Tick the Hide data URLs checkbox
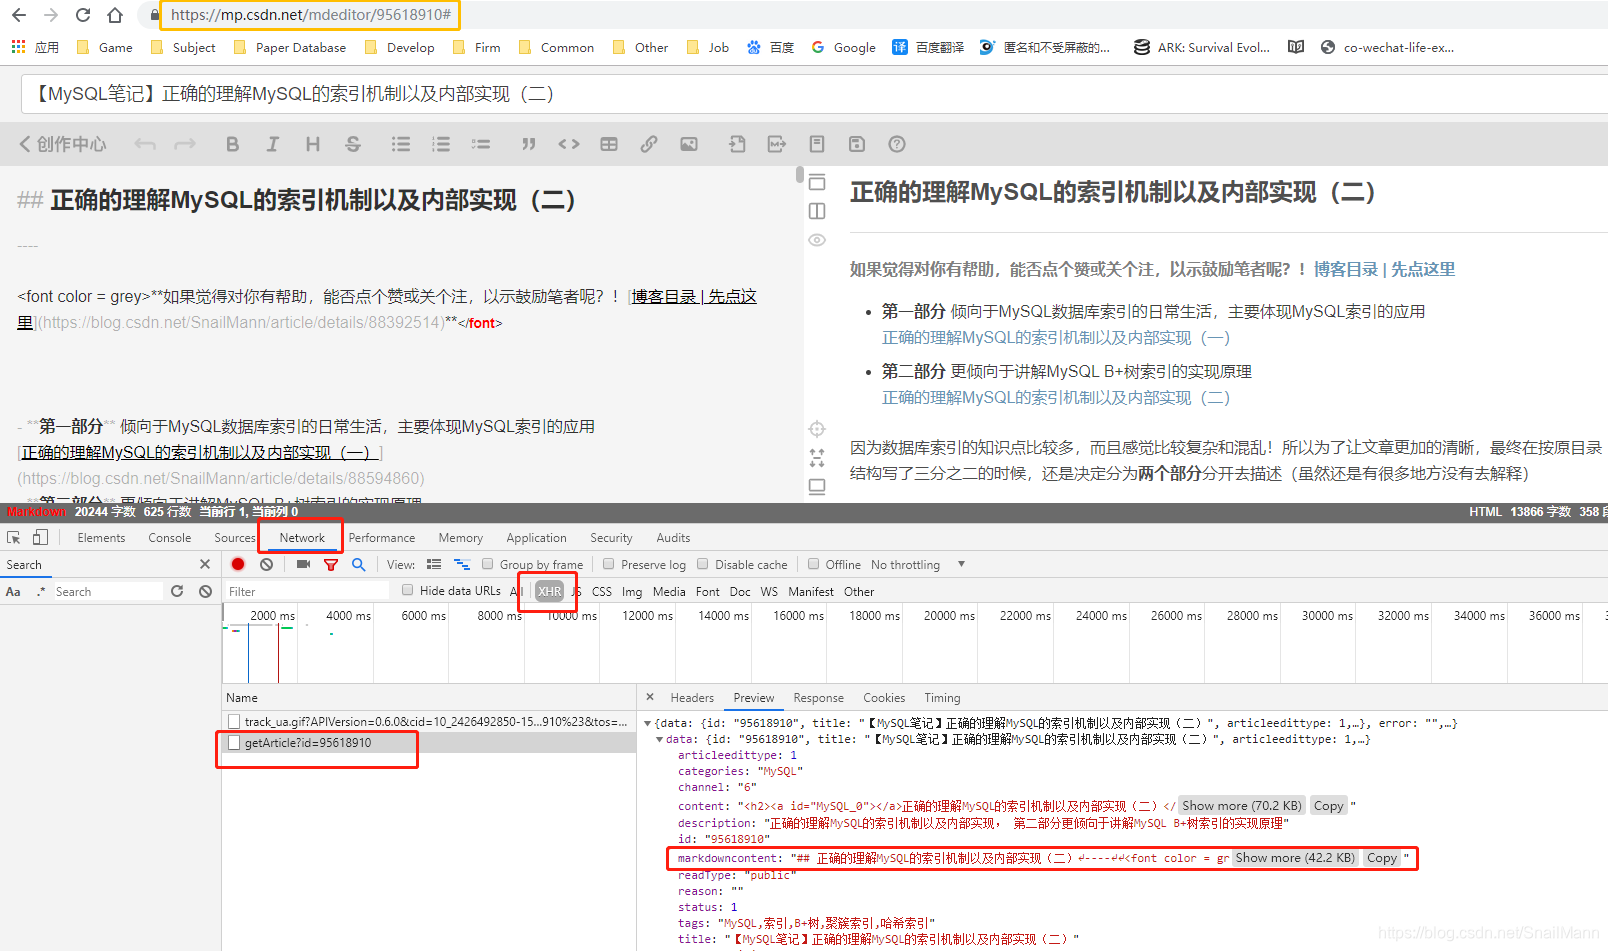Viewport: 1608px width, 951px height. pos(407,590)
